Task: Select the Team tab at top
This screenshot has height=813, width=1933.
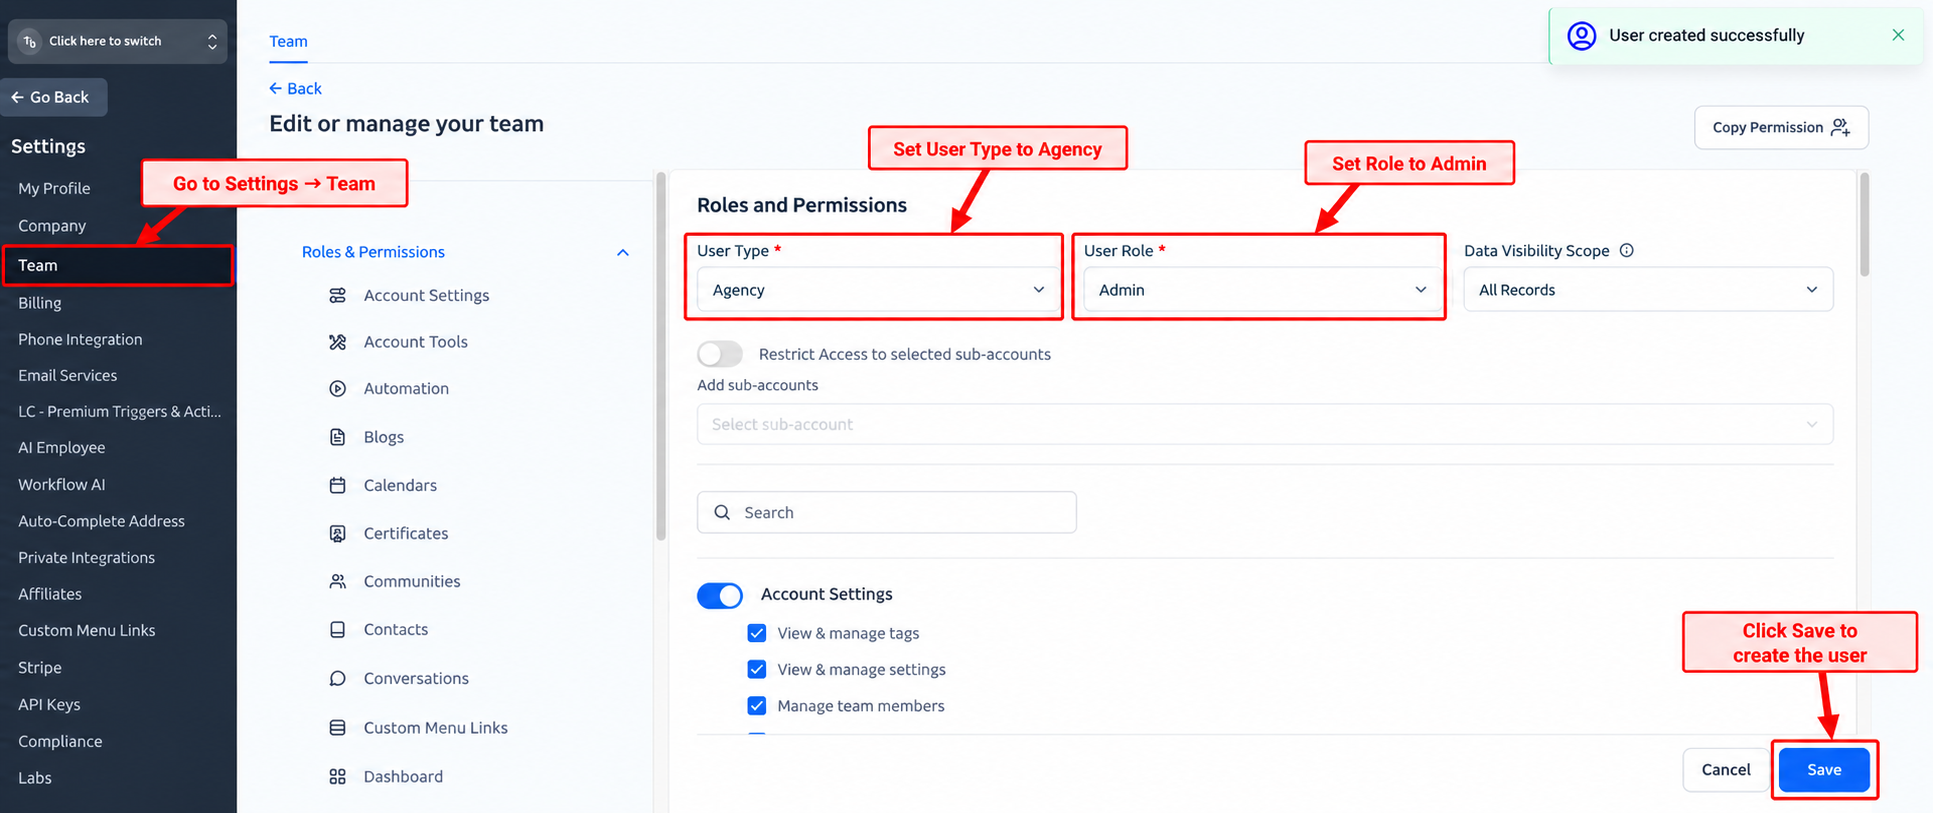Action: (288, 41)
